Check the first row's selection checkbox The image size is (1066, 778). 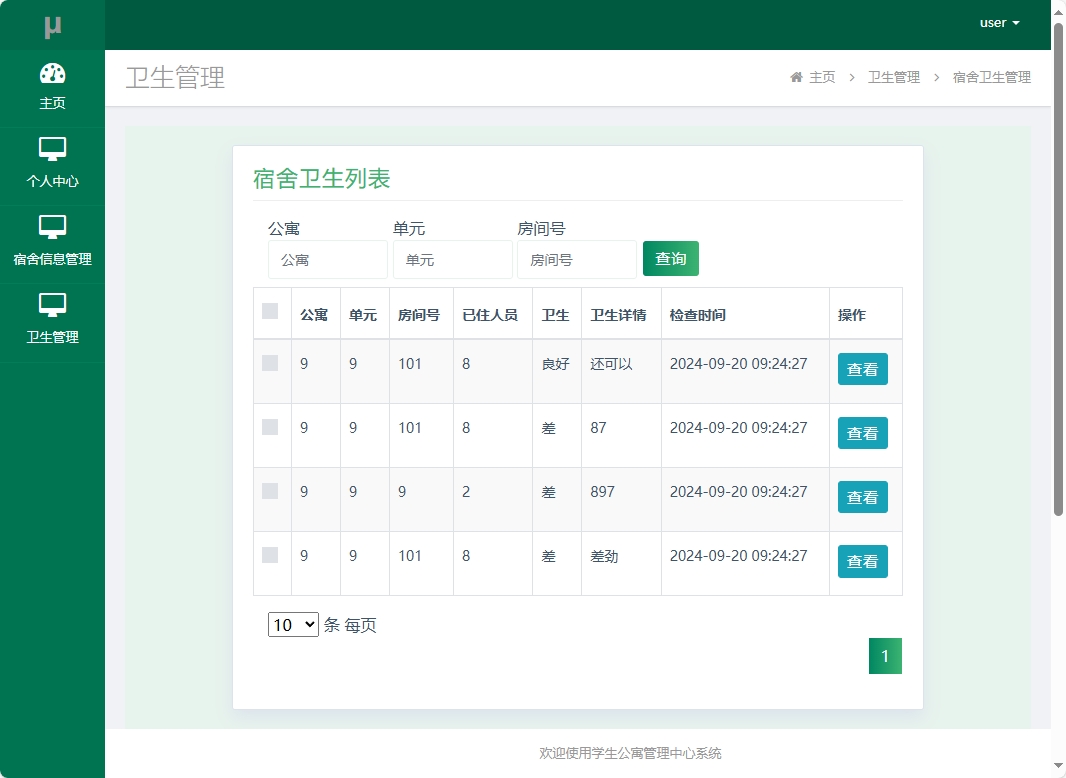270,365
